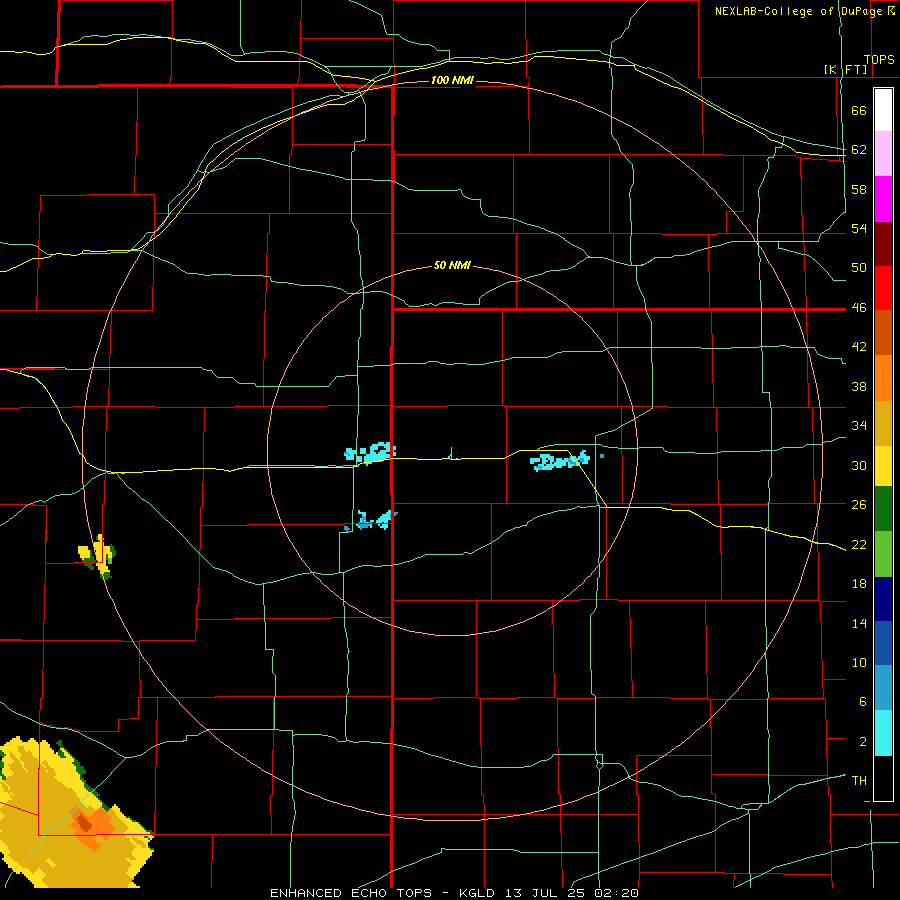This screenshot has height=900, width=900.
Task: Click the 22 legend value
Action: [859, 544]
